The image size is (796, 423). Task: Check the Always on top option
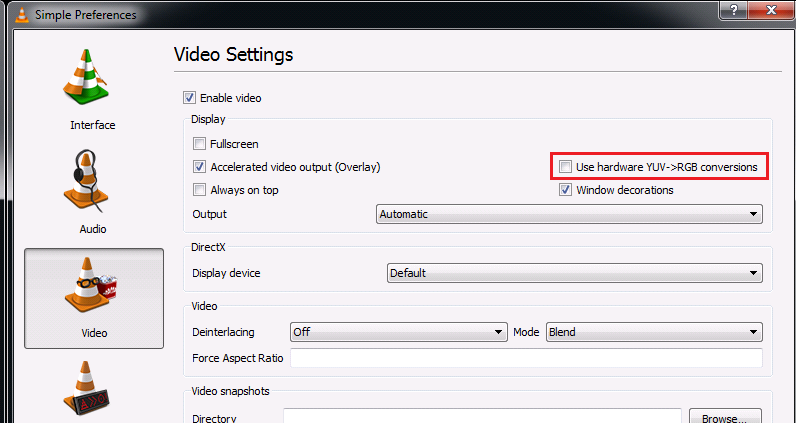pyautogui.click(x=200, y=190)
